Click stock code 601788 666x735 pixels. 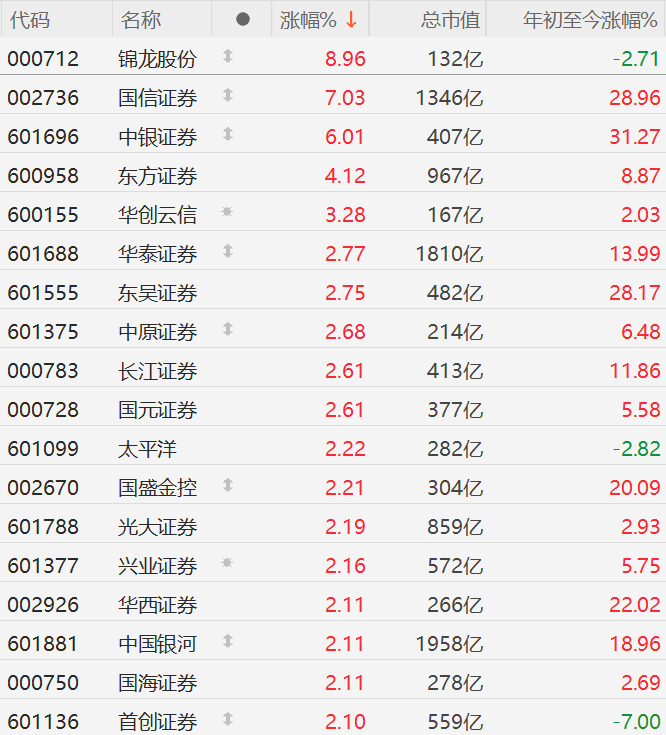pyautogui.click(x=43, y=527)
